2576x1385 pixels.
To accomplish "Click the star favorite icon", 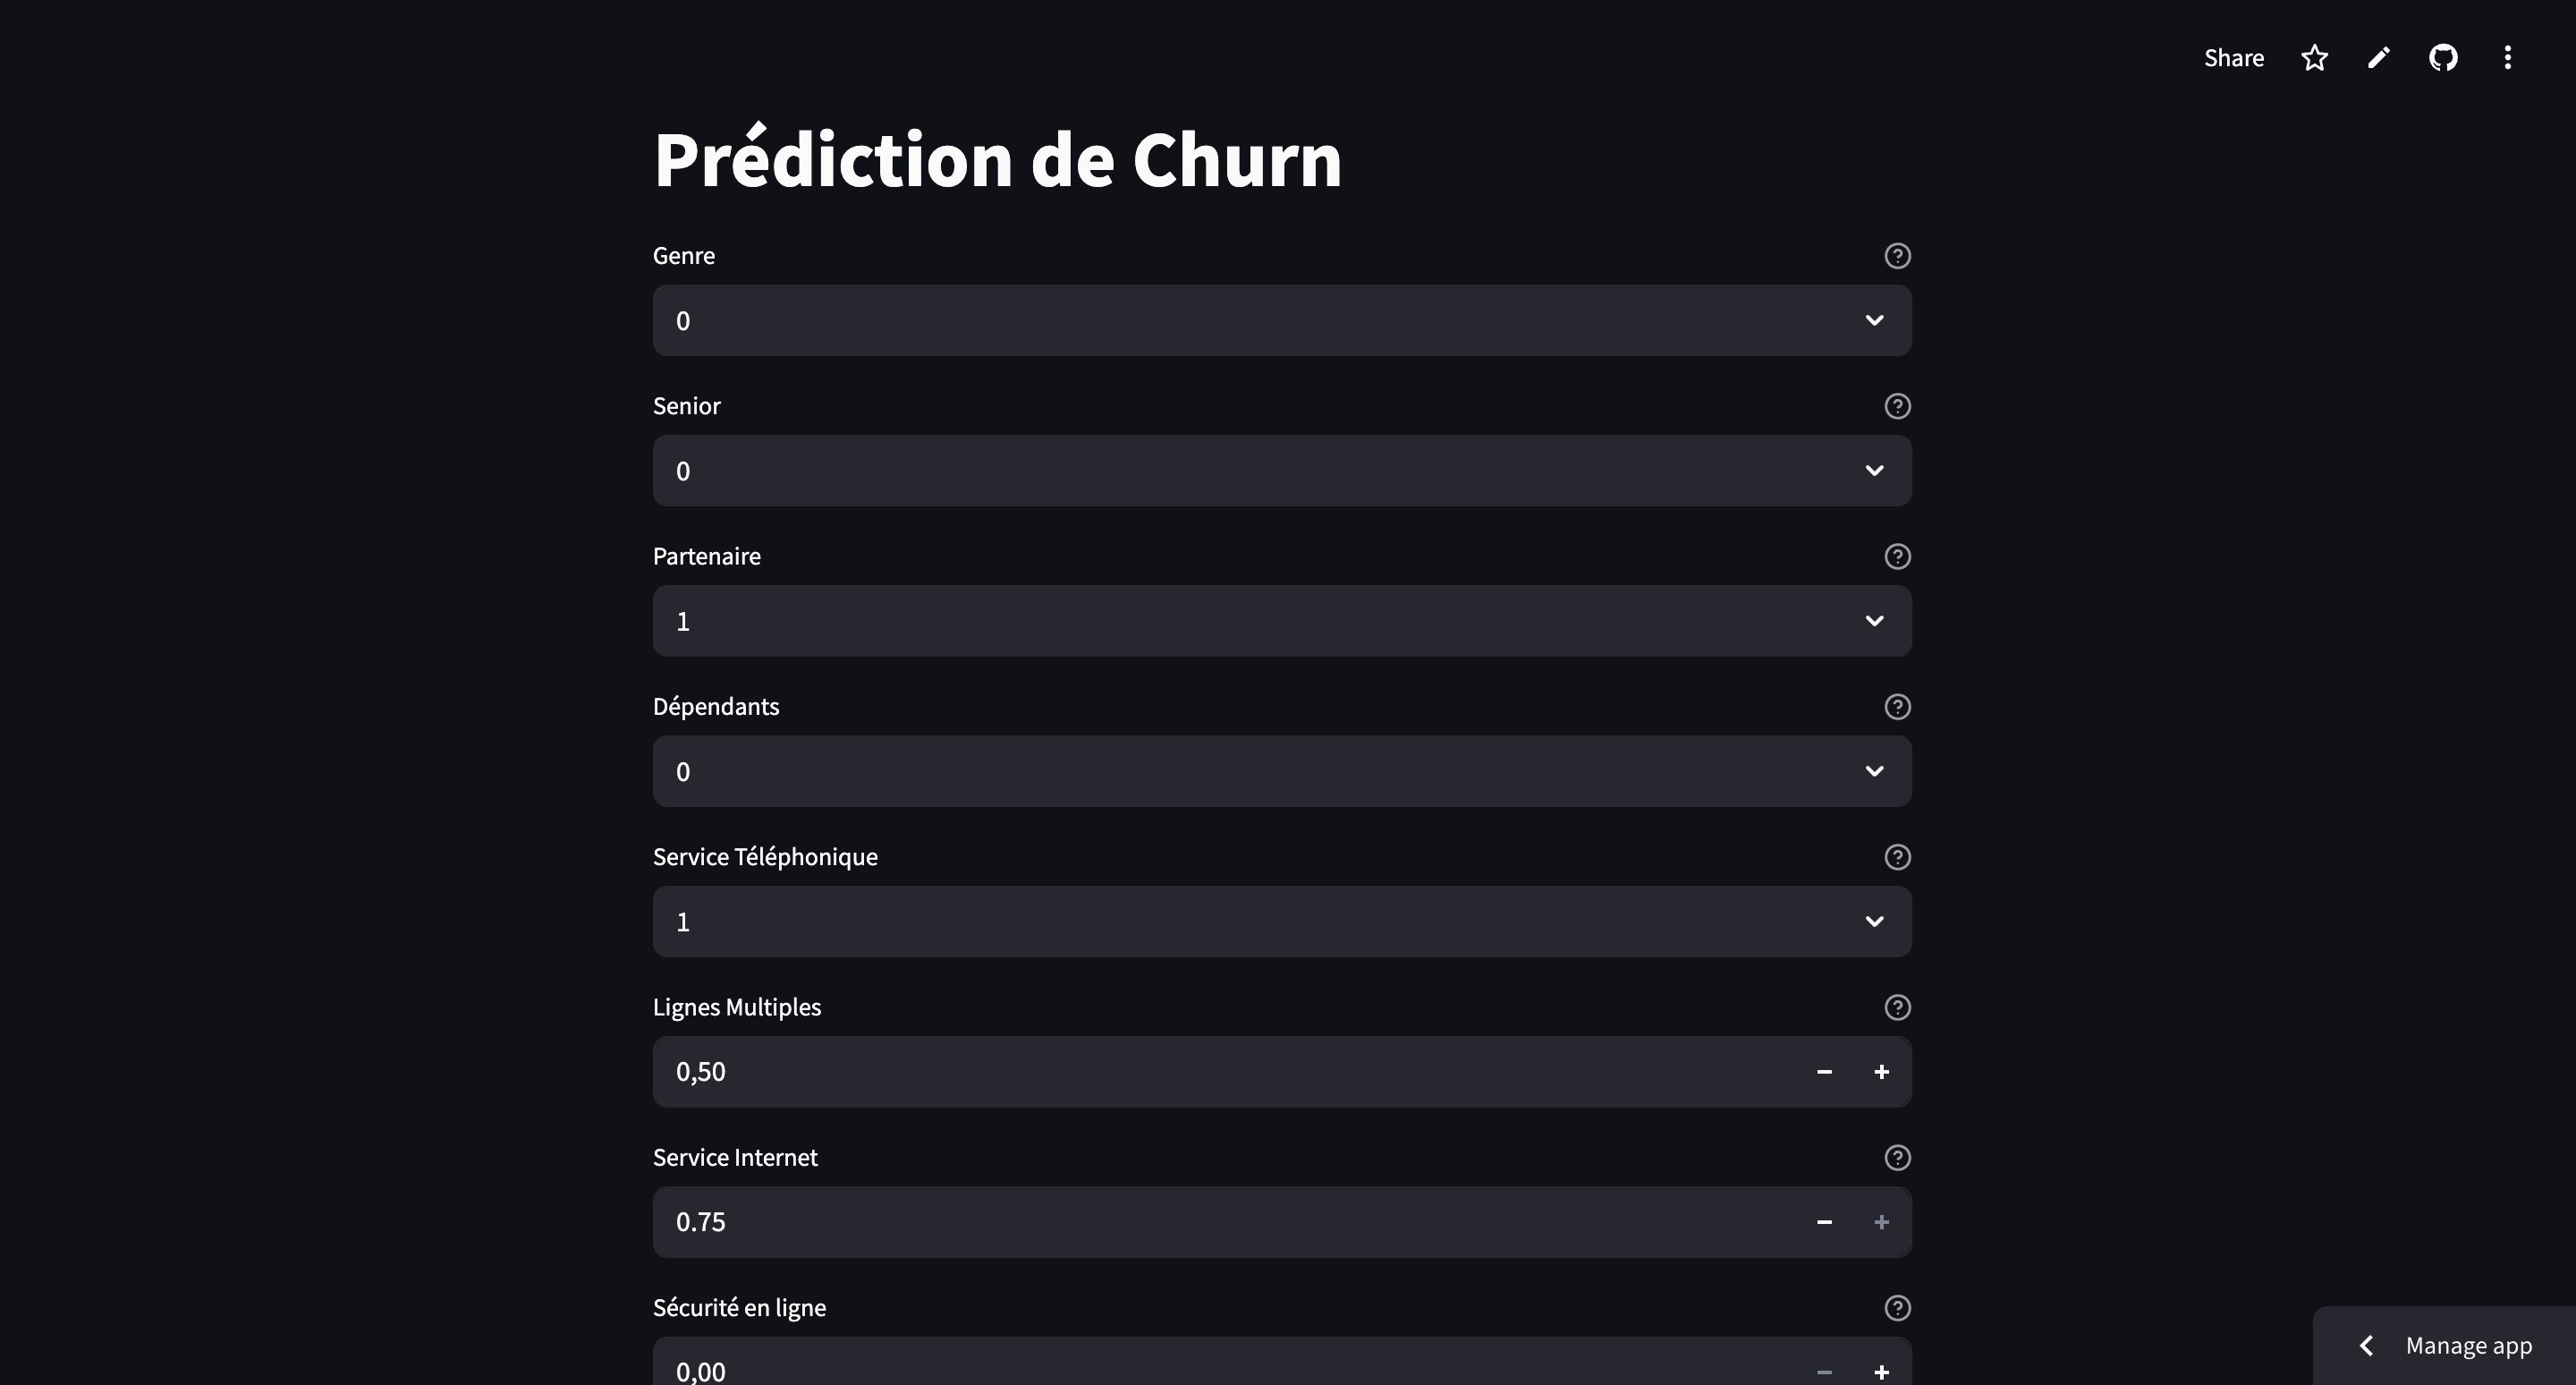I will 2314,58.
